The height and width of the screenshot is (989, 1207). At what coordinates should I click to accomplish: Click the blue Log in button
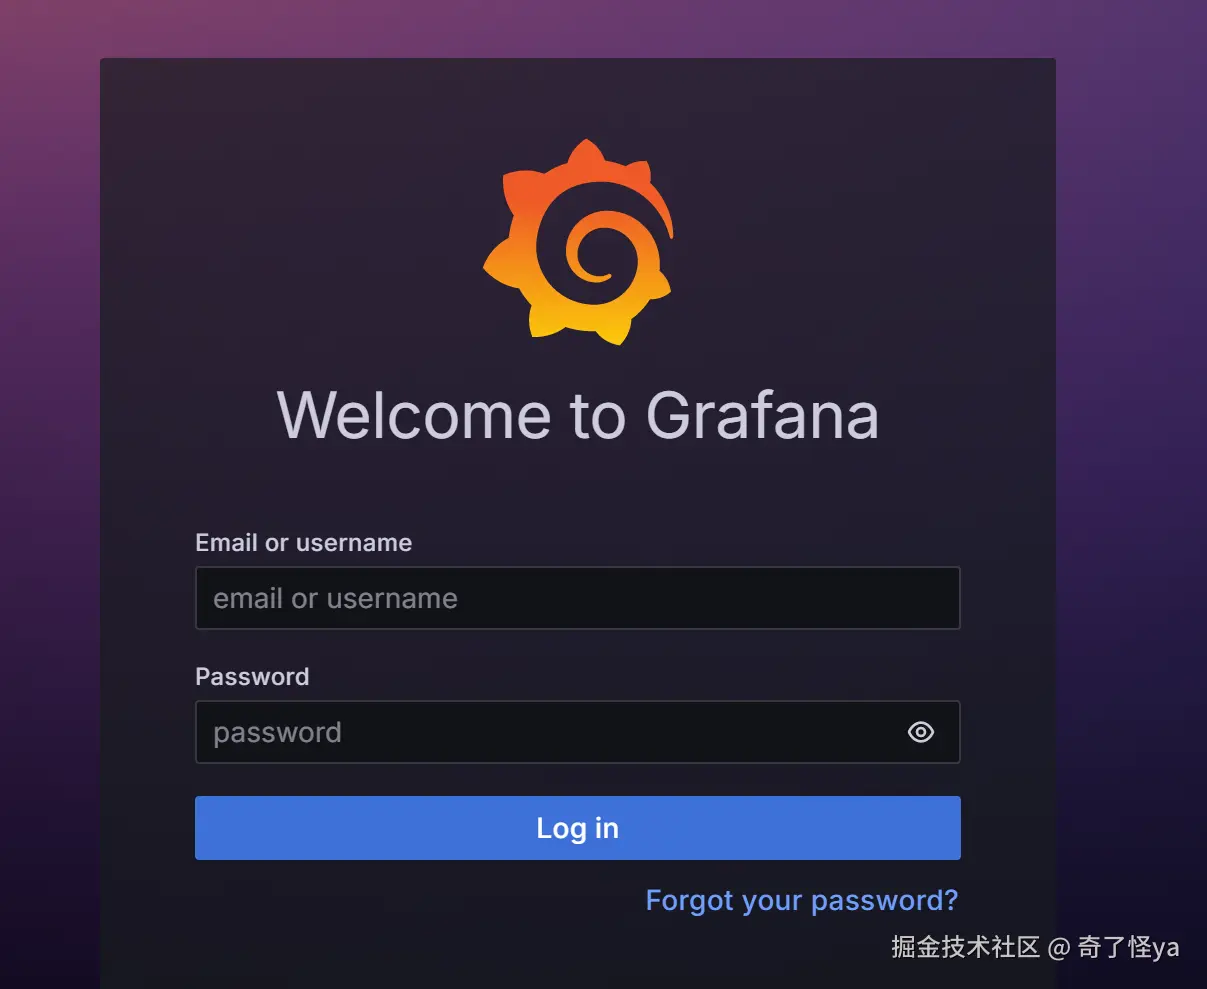point(578,828)
